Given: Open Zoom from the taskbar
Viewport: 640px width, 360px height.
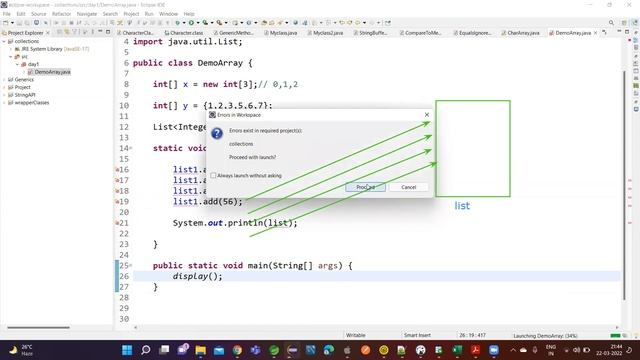Looking at the screenshot, I should (x=494, y=350).
